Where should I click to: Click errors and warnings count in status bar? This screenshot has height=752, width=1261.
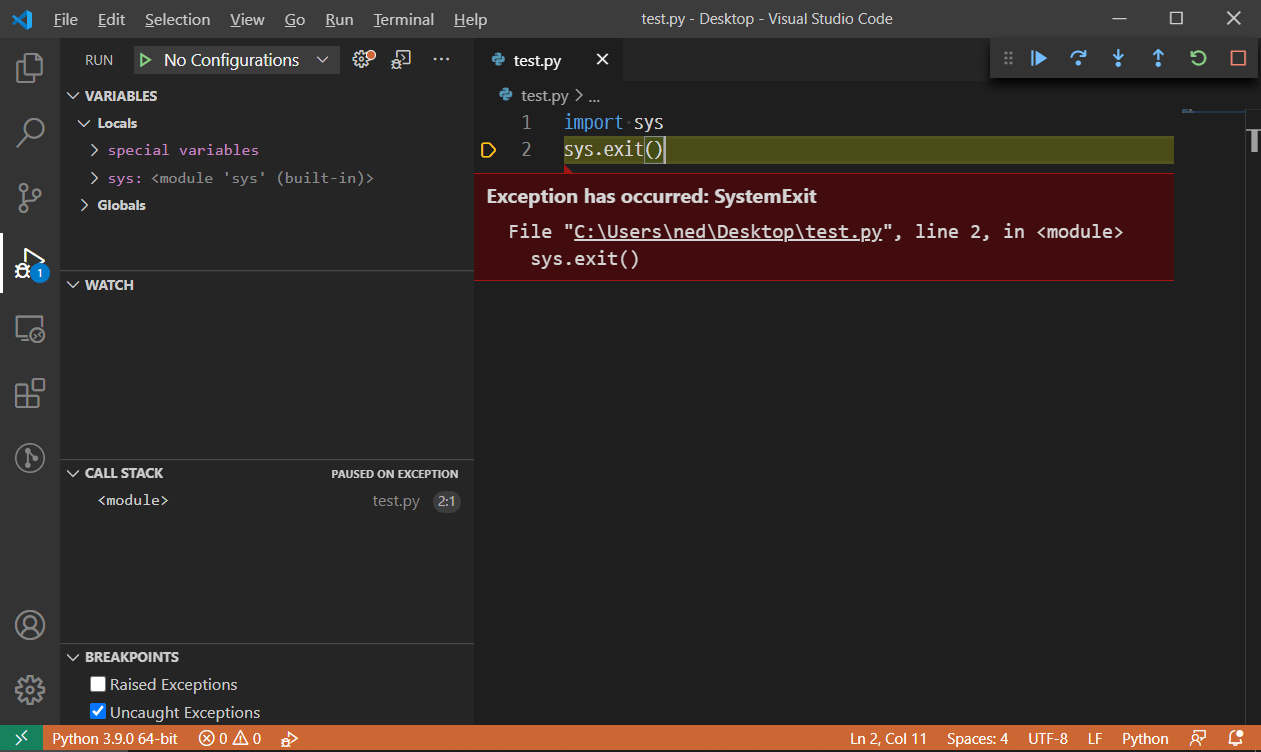(230, 739)
